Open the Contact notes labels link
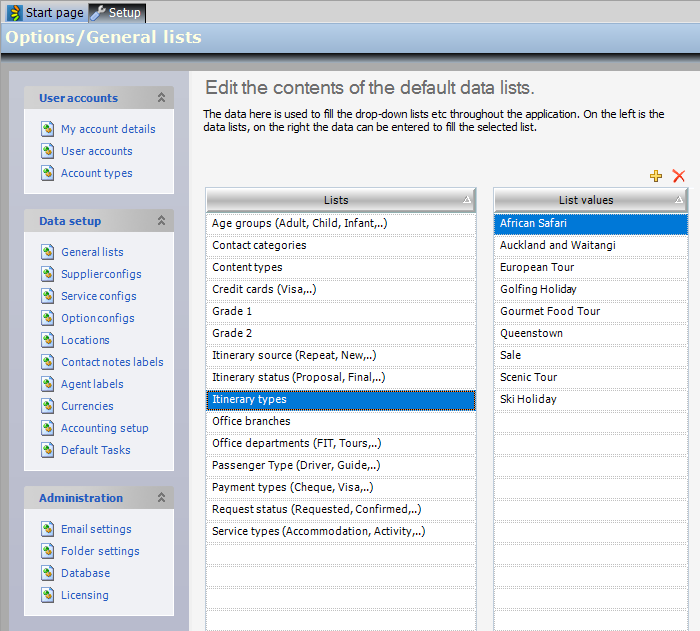Screen dimensions: 700x631 (x=112, y=362)
